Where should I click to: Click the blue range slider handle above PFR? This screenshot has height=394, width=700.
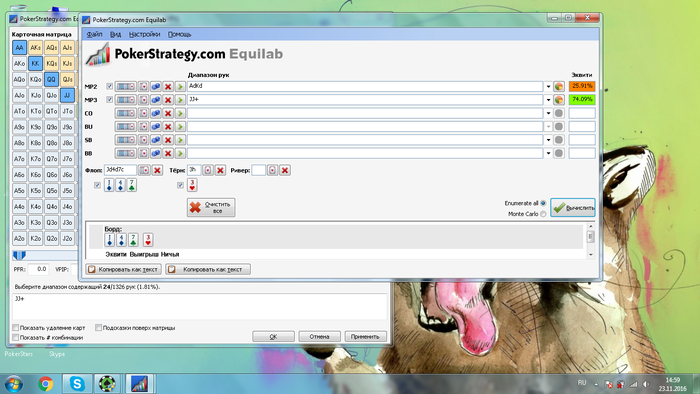[x=19, y=256]
